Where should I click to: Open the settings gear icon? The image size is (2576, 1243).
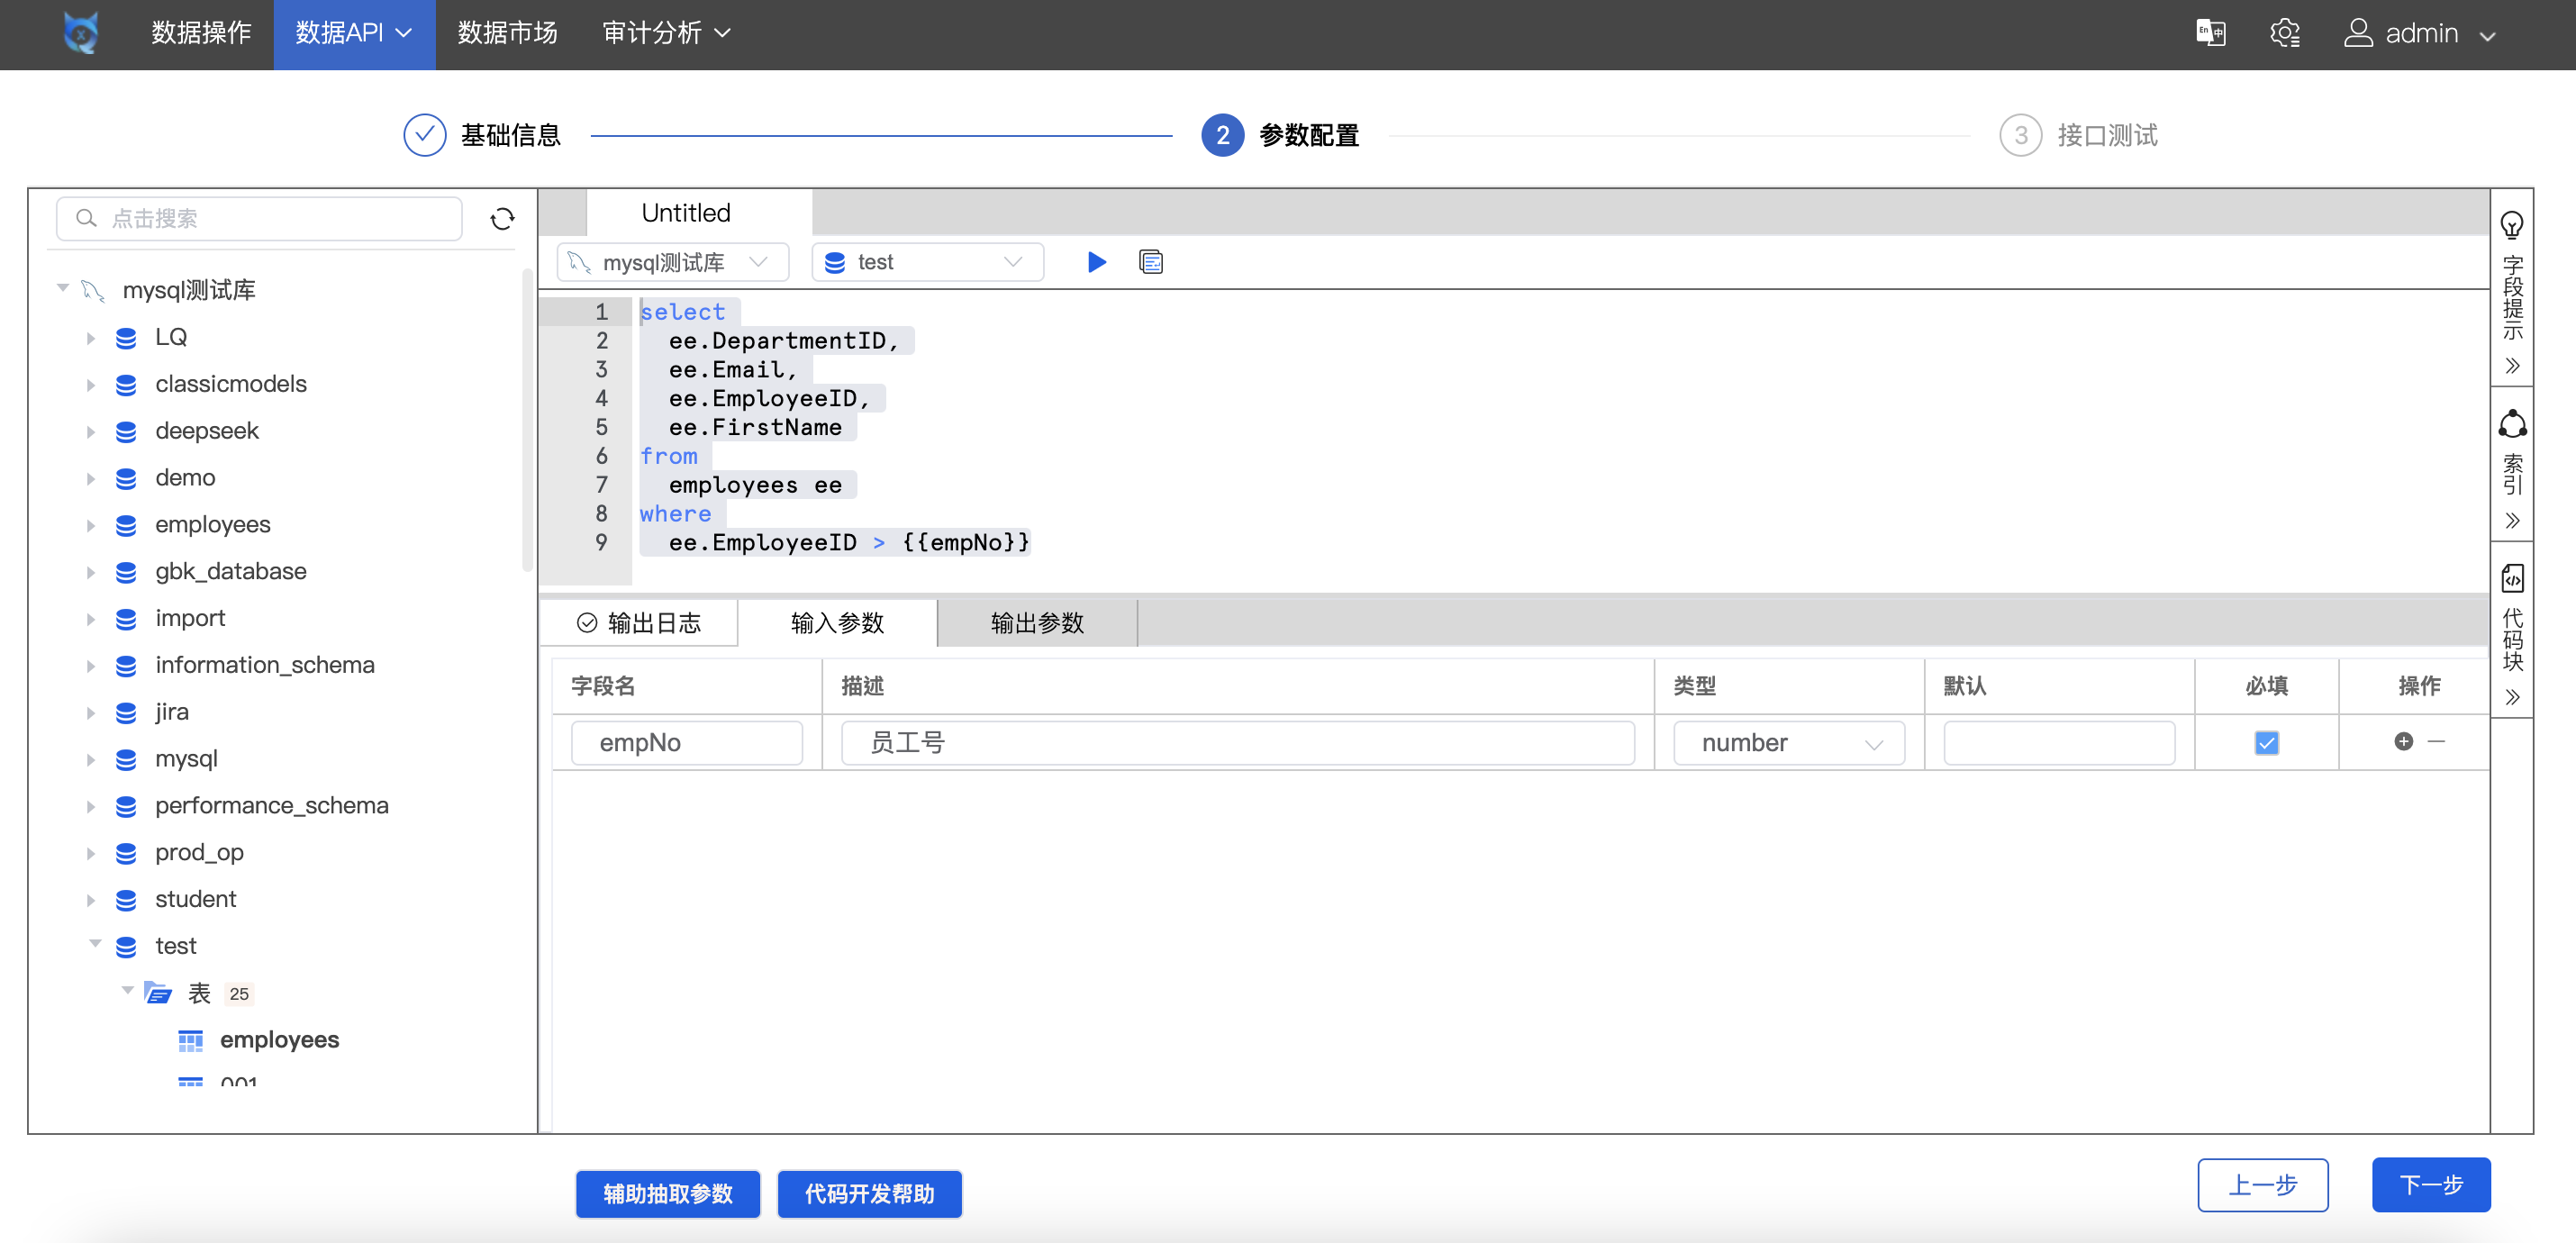tap(2284, 33)
